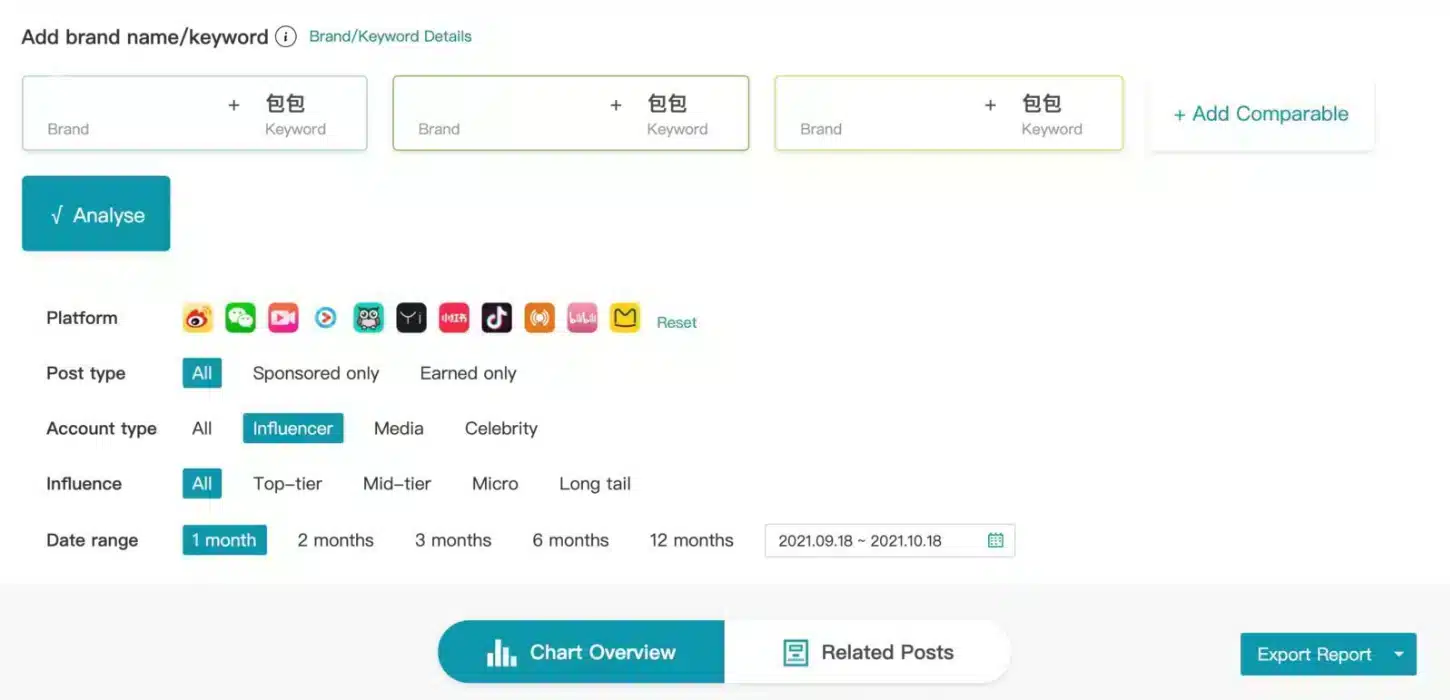Select the Douyin music note icon
Viewport: 1450px width, 700px height.
497,318
